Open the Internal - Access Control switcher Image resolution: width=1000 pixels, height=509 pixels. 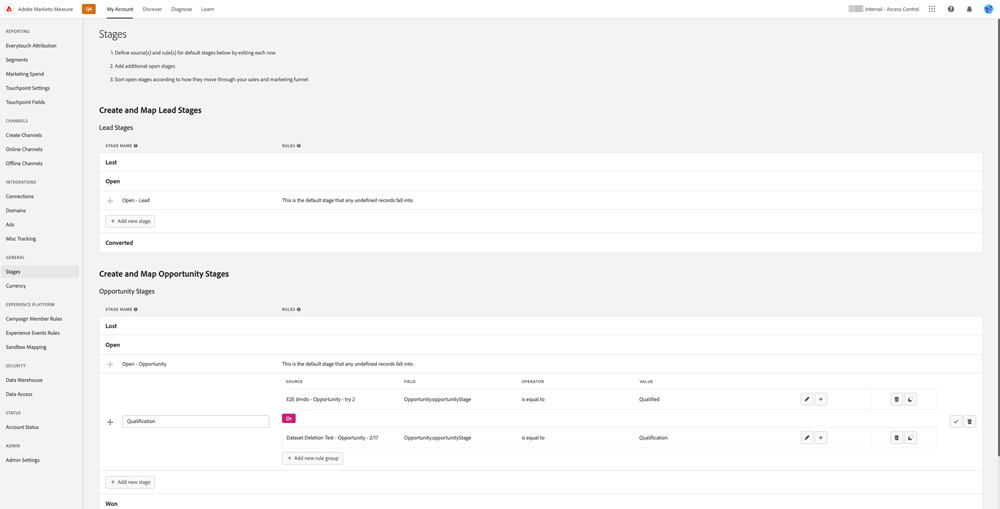(890, 9)
